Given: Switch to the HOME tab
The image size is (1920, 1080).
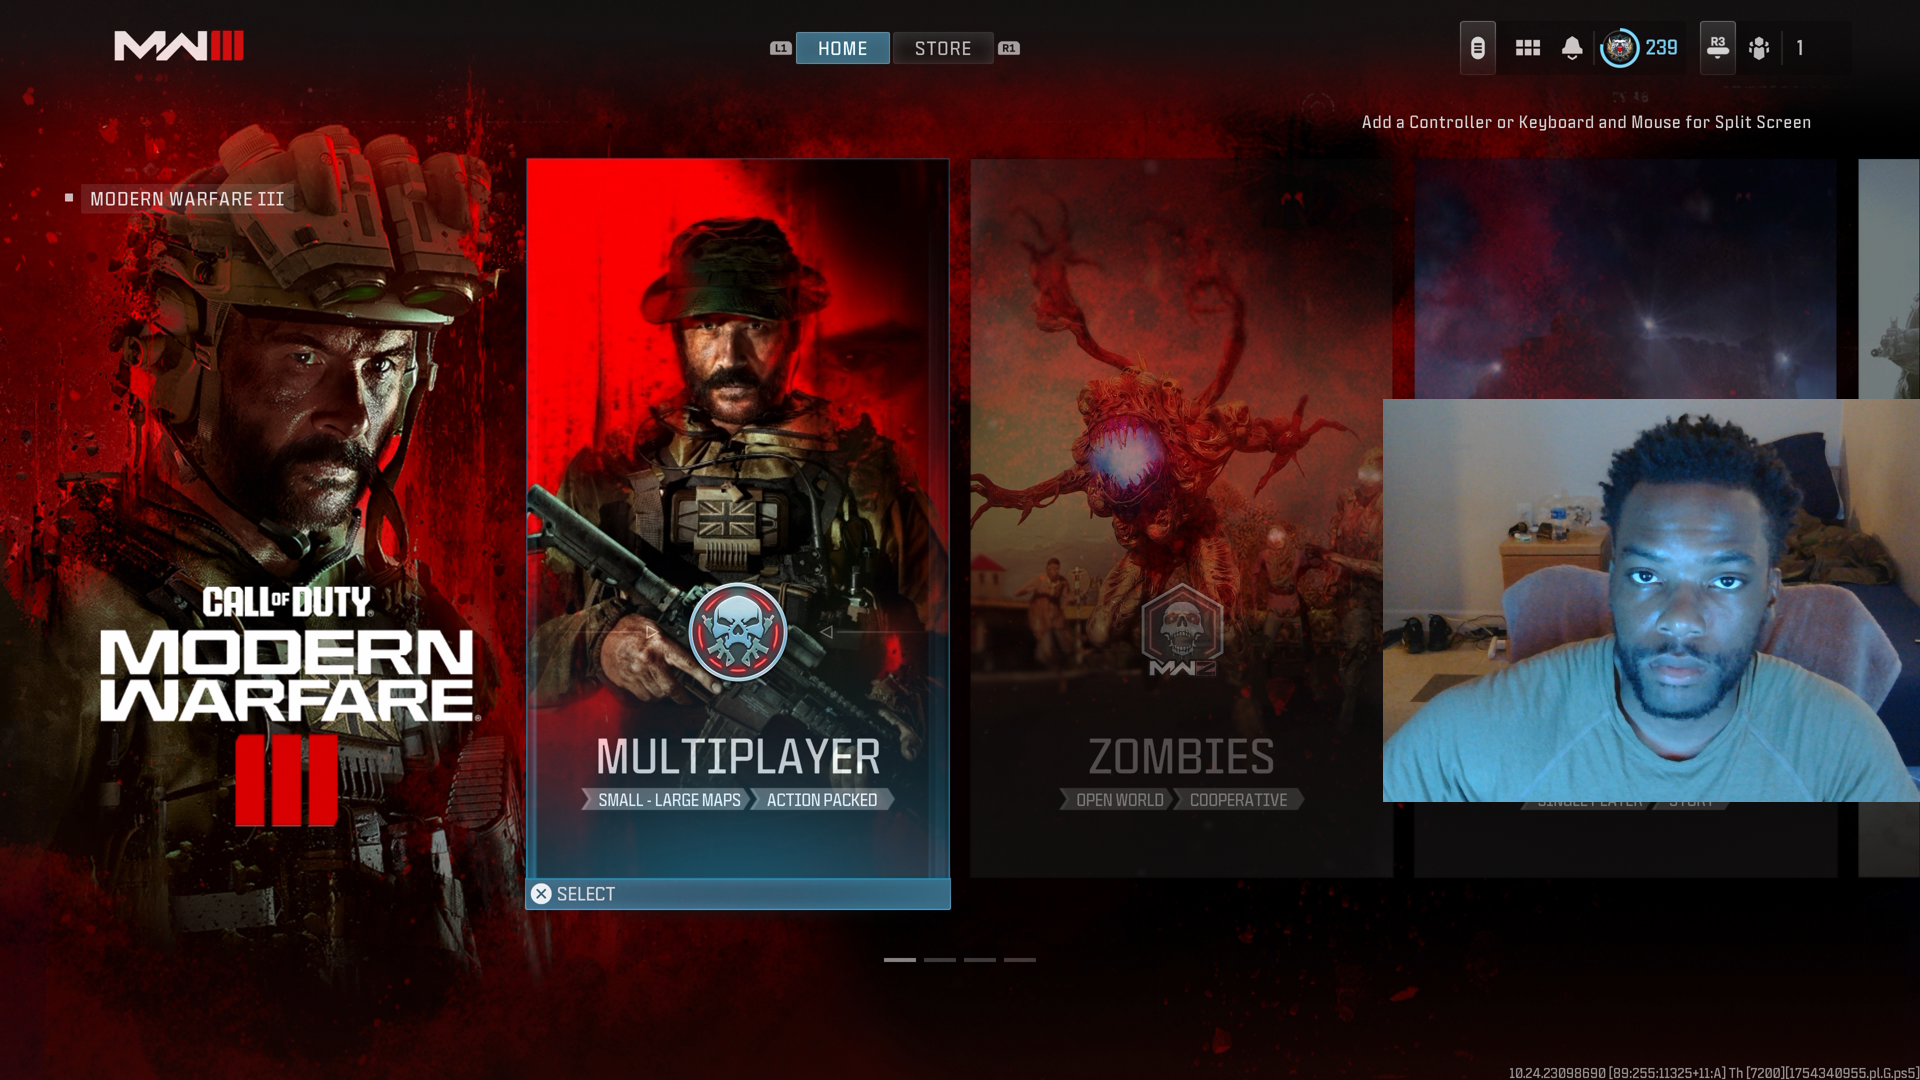Looking at the screenshot, I should (842, 48).
